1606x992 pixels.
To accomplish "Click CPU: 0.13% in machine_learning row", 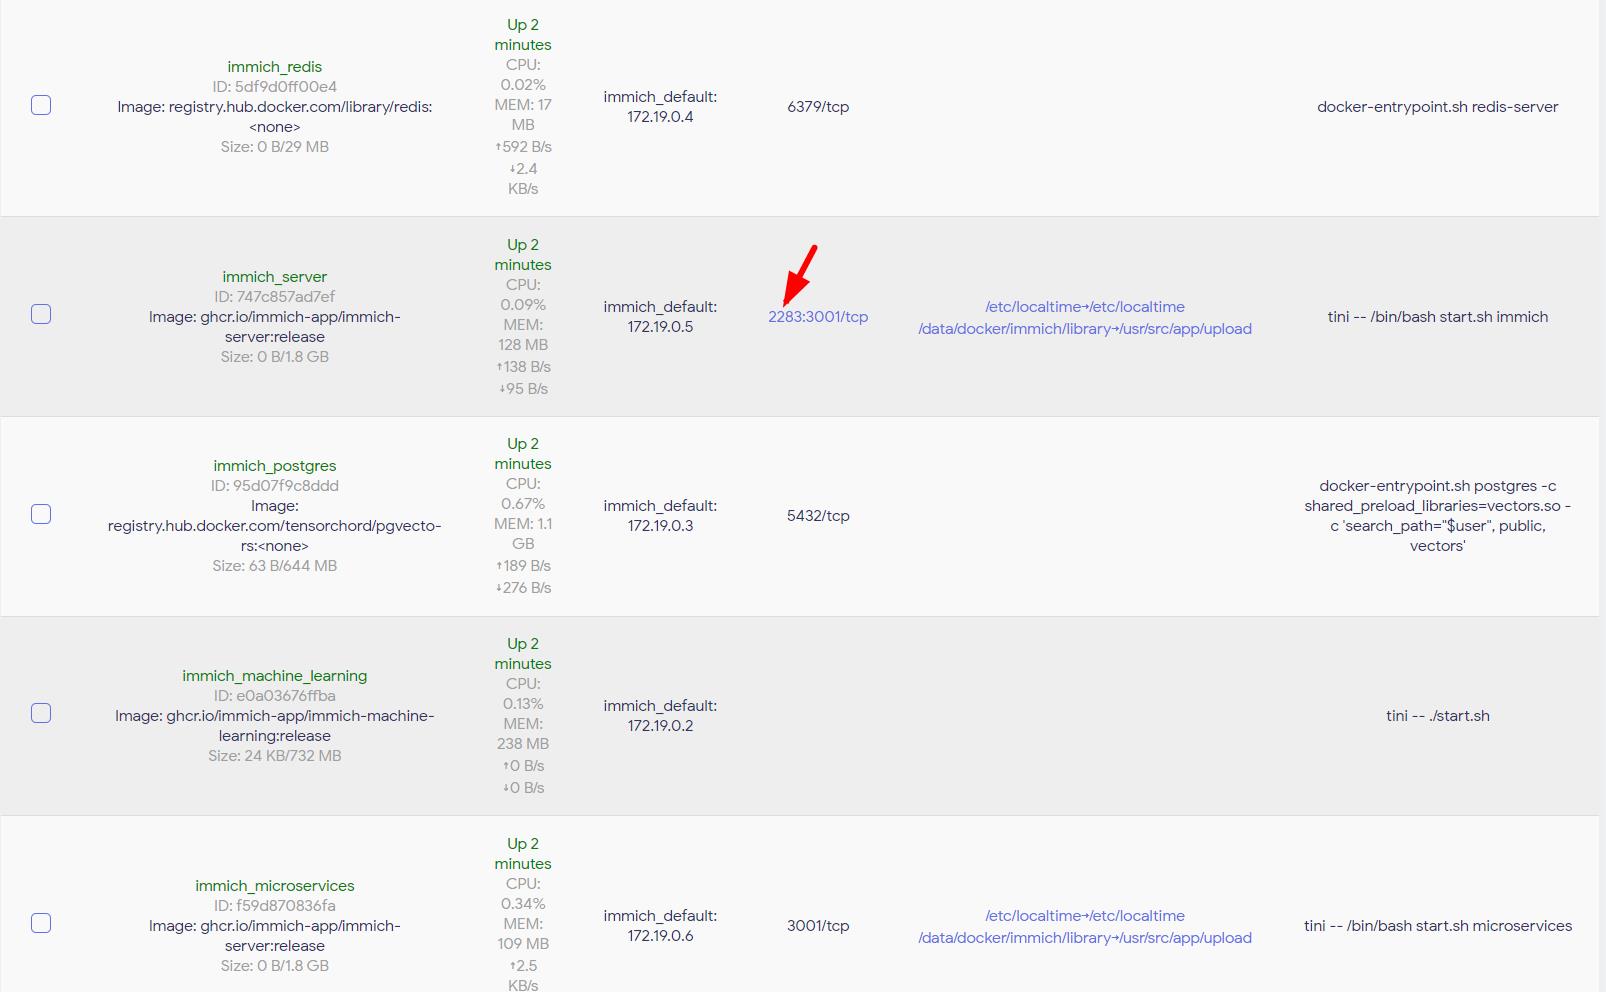I will pos(523,694).
